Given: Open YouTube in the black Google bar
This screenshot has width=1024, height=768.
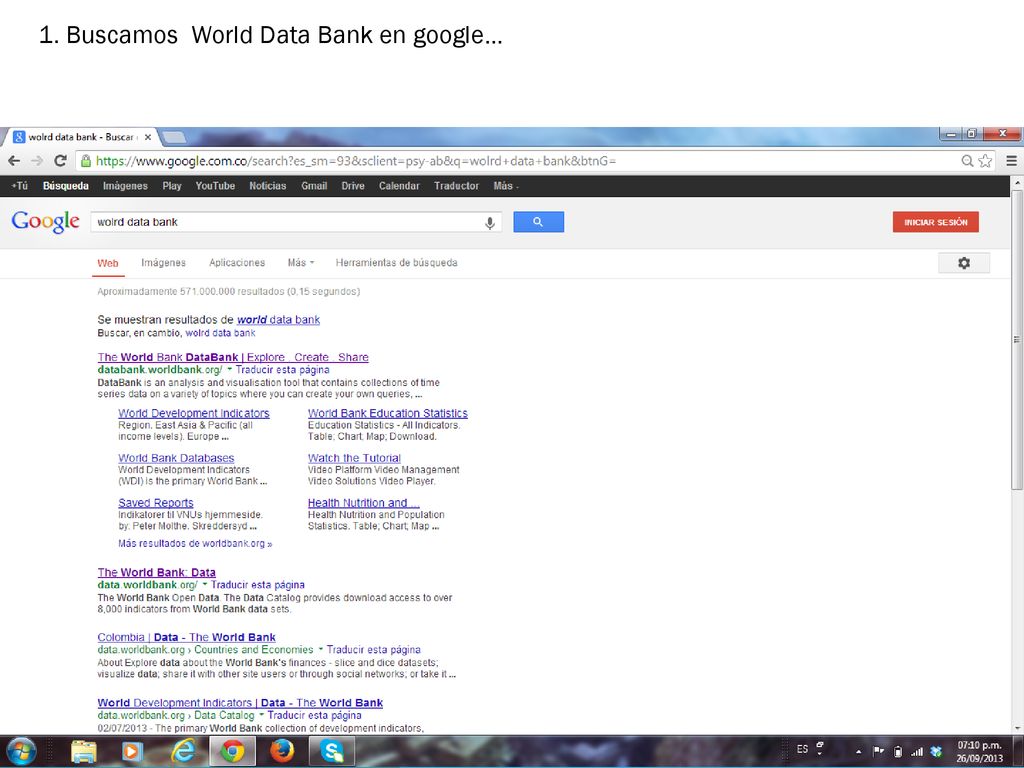Looking at the screenshot, I should coord(215,186).
